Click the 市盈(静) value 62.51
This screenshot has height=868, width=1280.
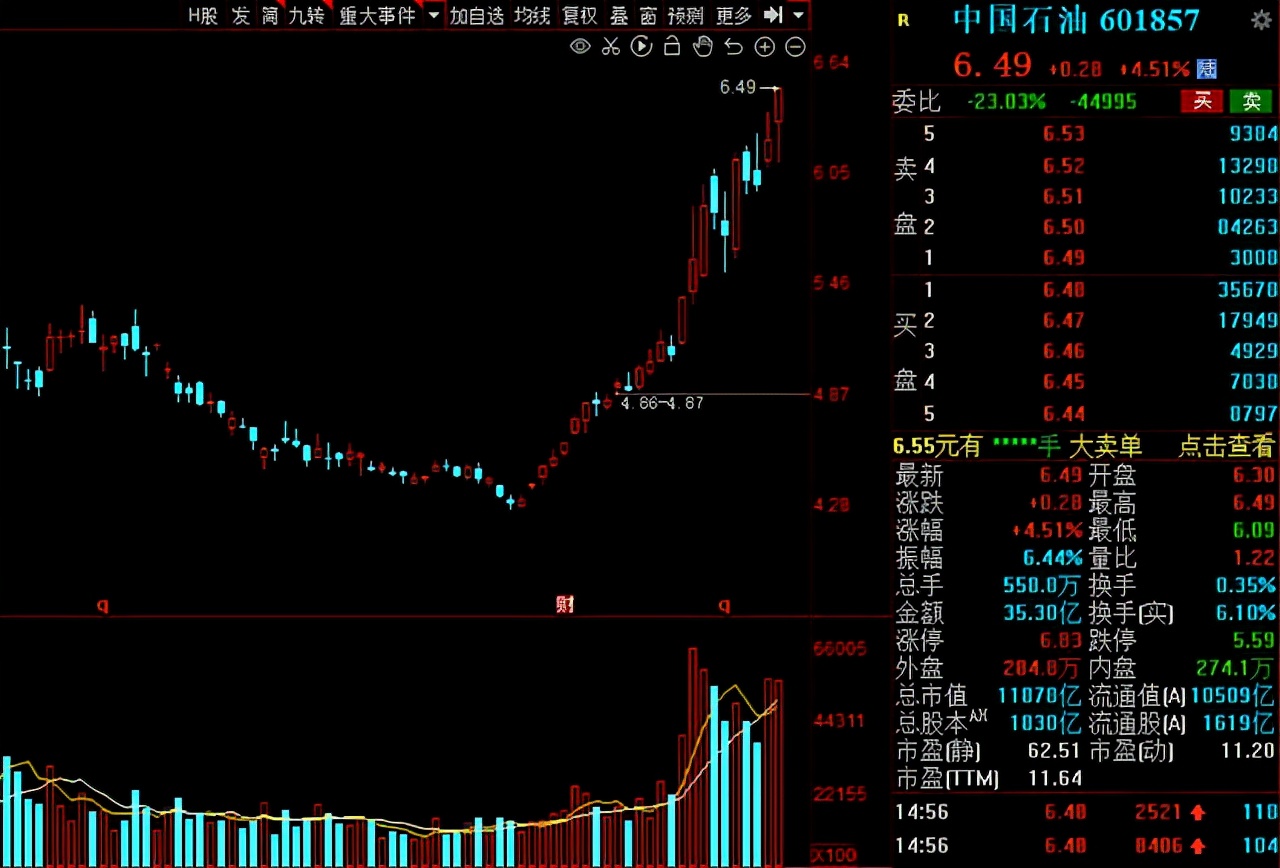(x=1053, y=751)
